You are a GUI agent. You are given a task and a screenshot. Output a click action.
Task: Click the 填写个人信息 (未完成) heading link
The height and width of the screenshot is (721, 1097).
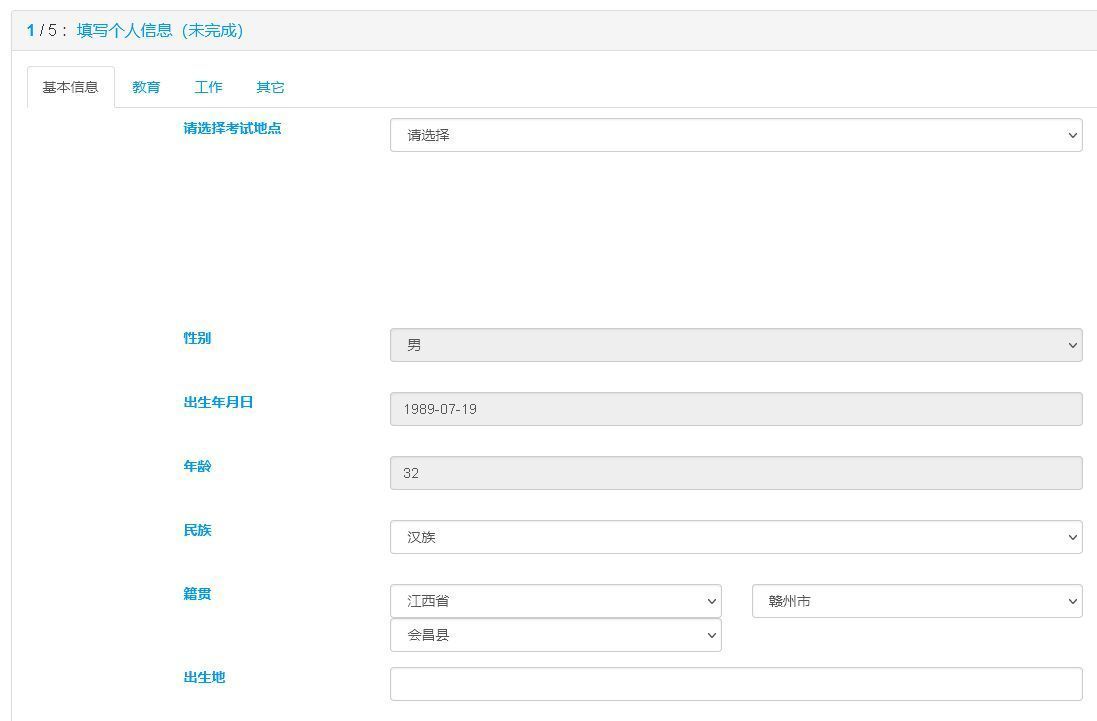point(160,30)
